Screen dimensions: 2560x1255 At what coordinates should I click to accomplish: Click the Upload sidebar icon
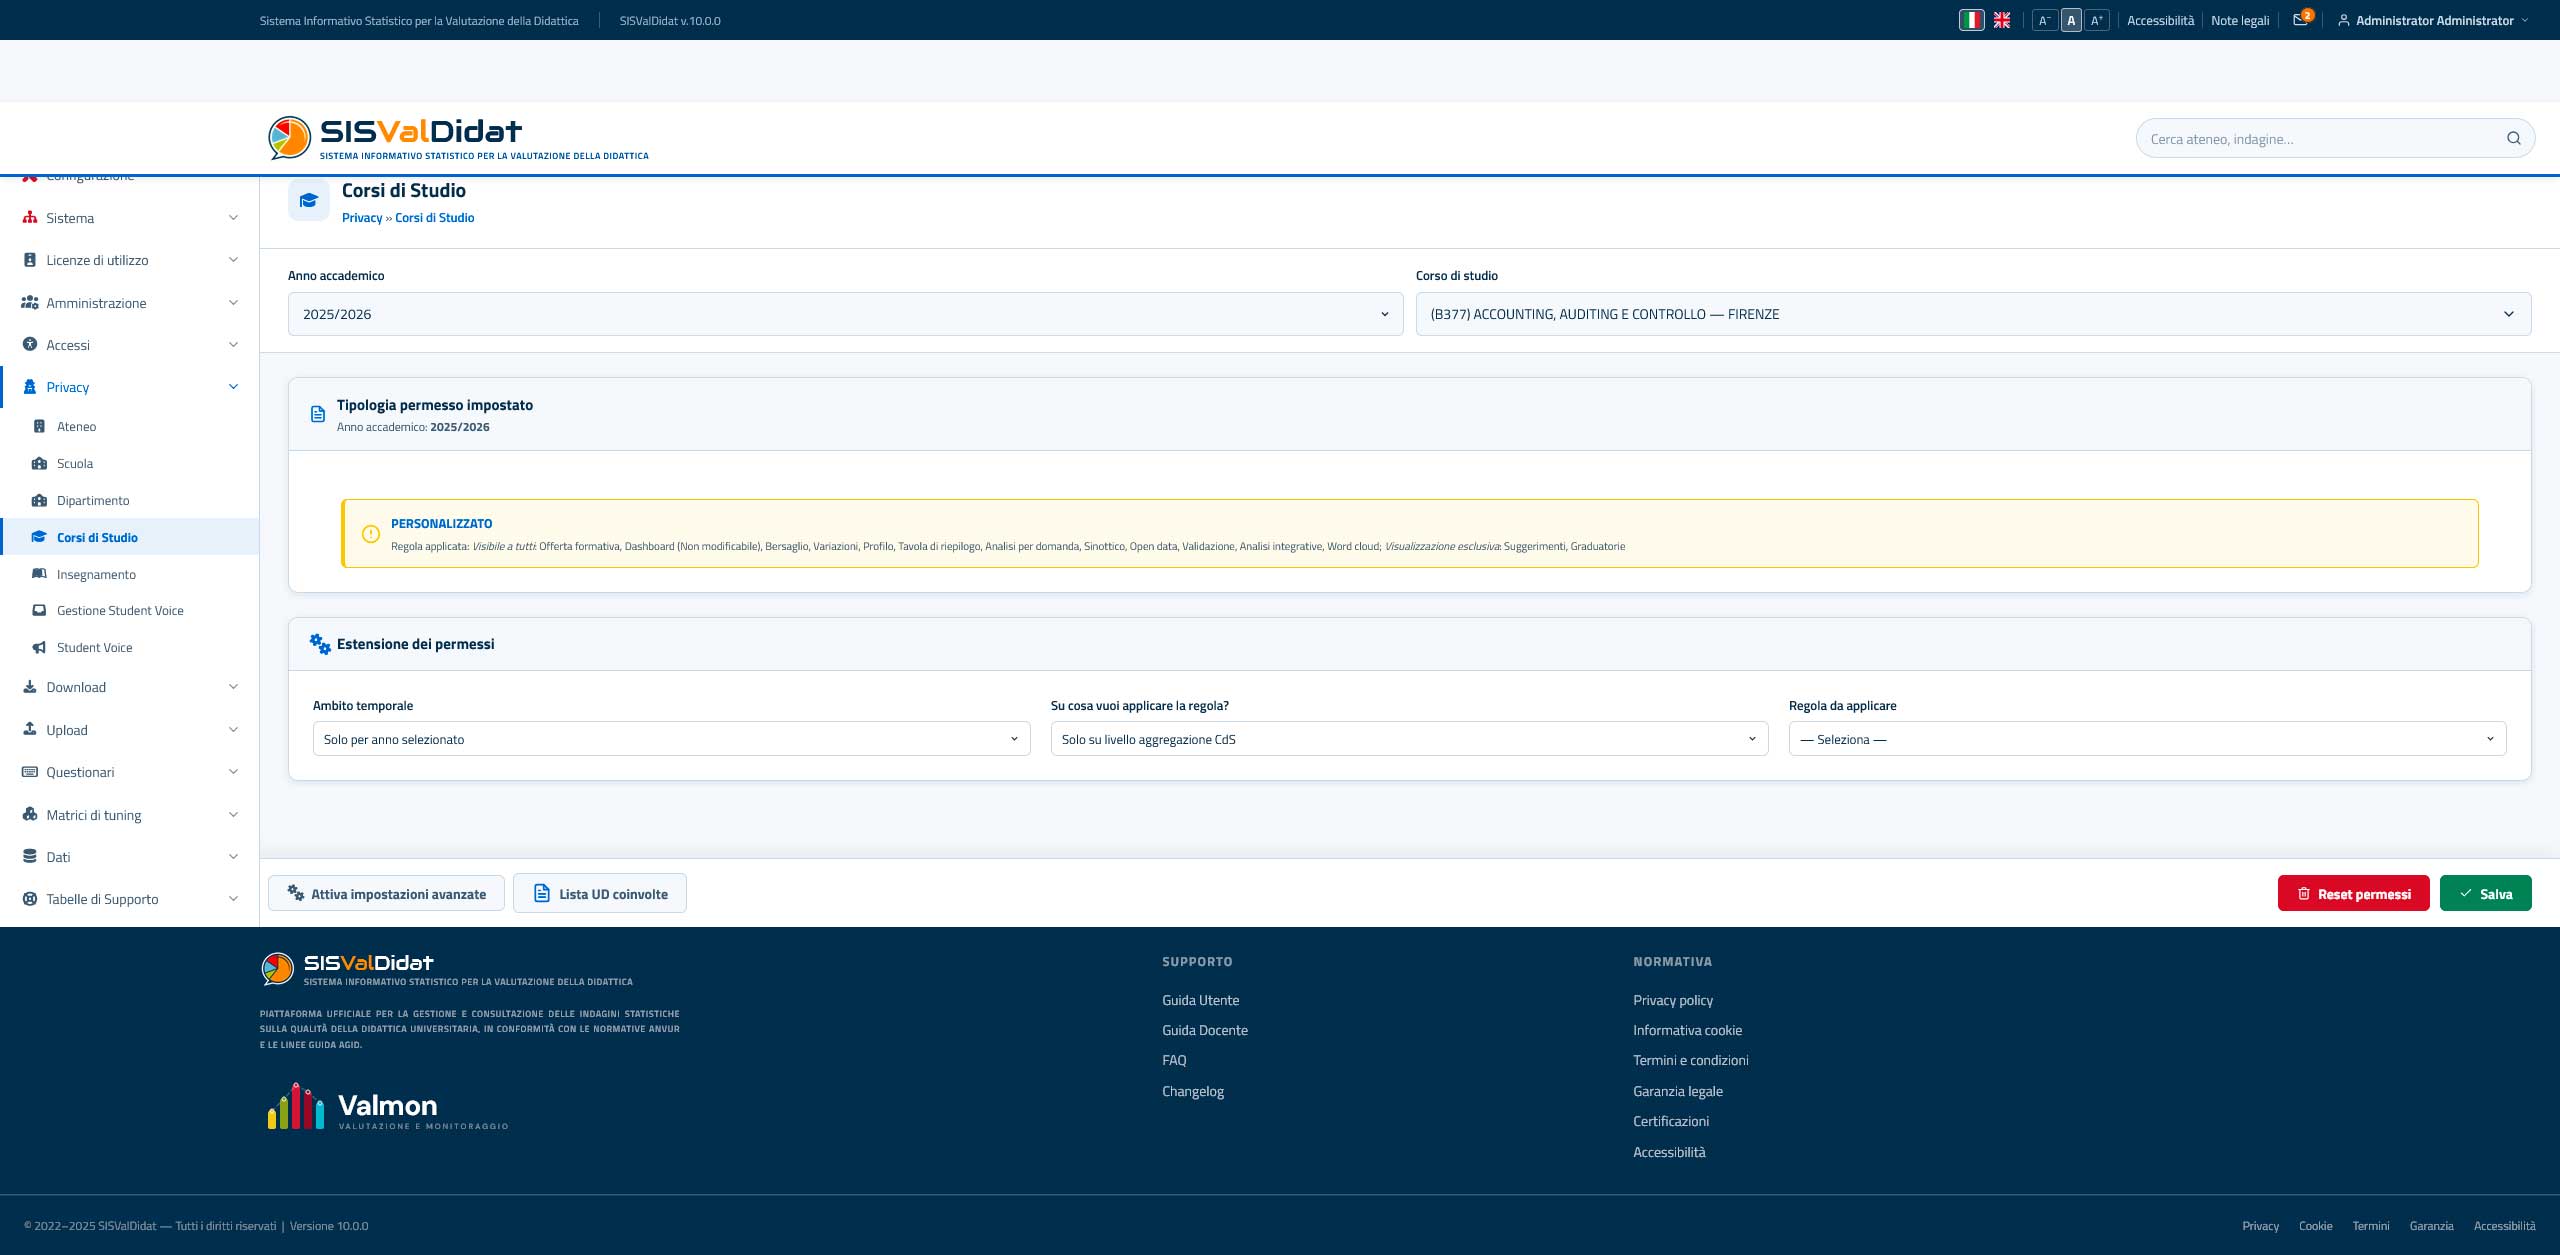(30, 729)
